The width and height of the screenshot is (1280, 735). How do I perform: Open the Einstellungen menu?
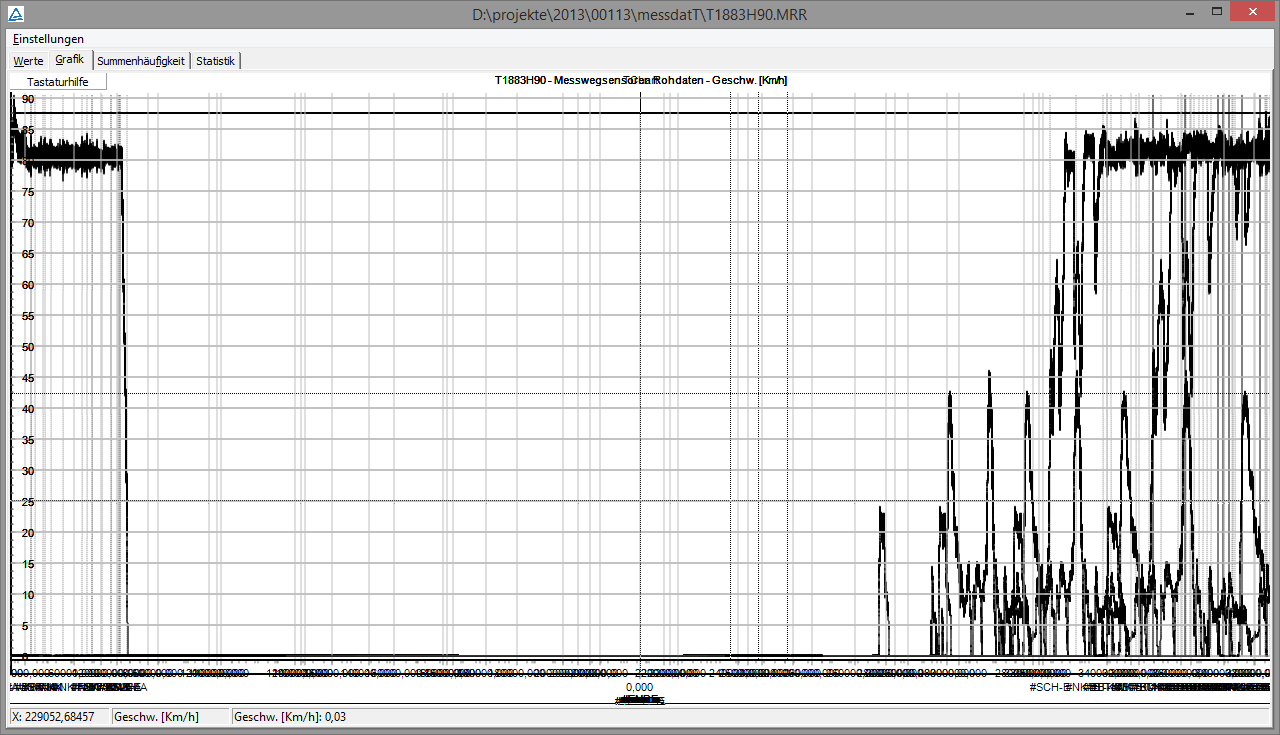pyautogui.click(x=48, y=39)
